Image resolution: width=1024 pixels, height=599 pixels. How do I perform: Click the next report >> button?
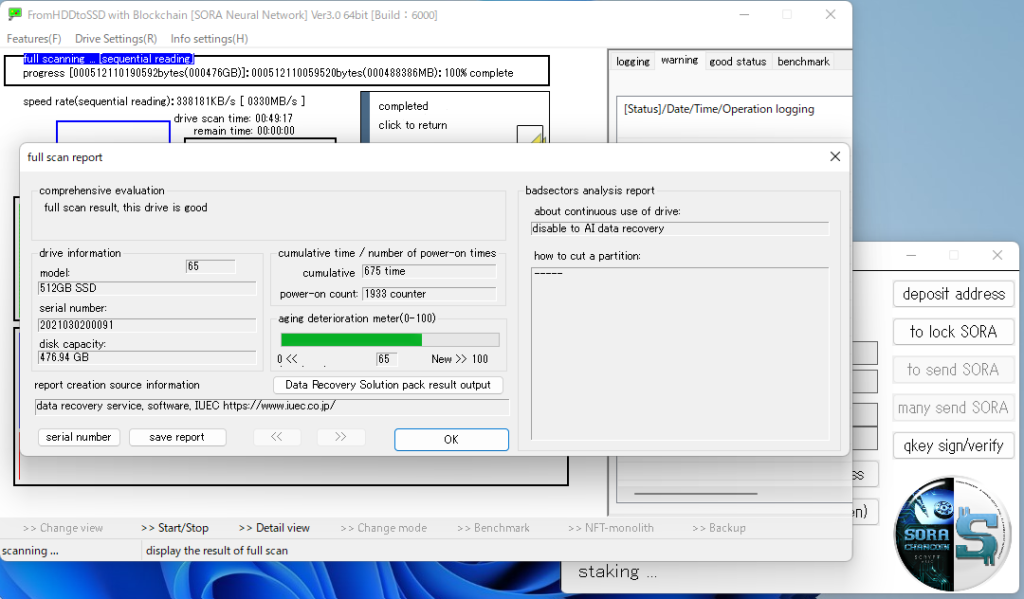(x=341, y=437)
